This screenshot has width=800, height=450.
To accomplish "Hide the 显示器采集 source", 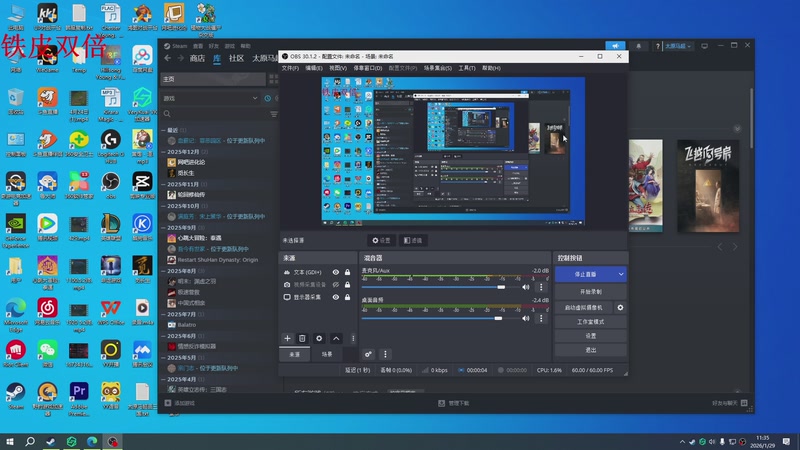I will [336, 297].
